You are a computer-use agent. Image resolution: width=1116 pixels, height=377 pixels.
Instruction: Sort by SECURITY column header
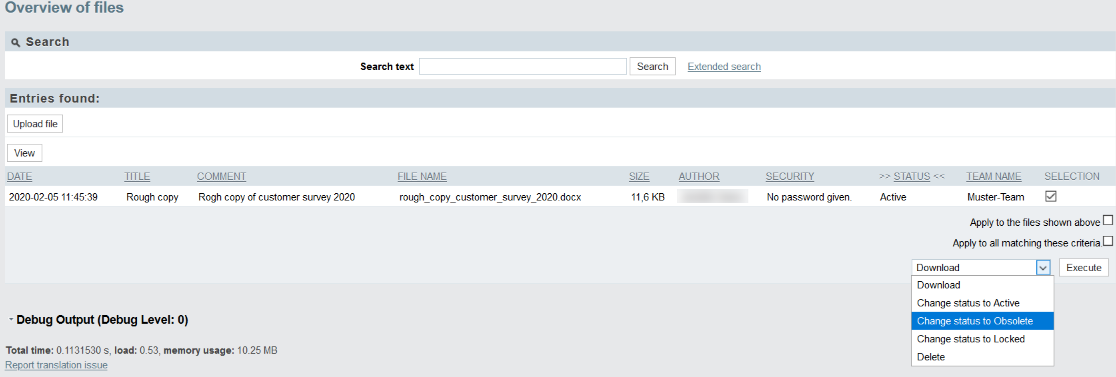coord(789,176)
